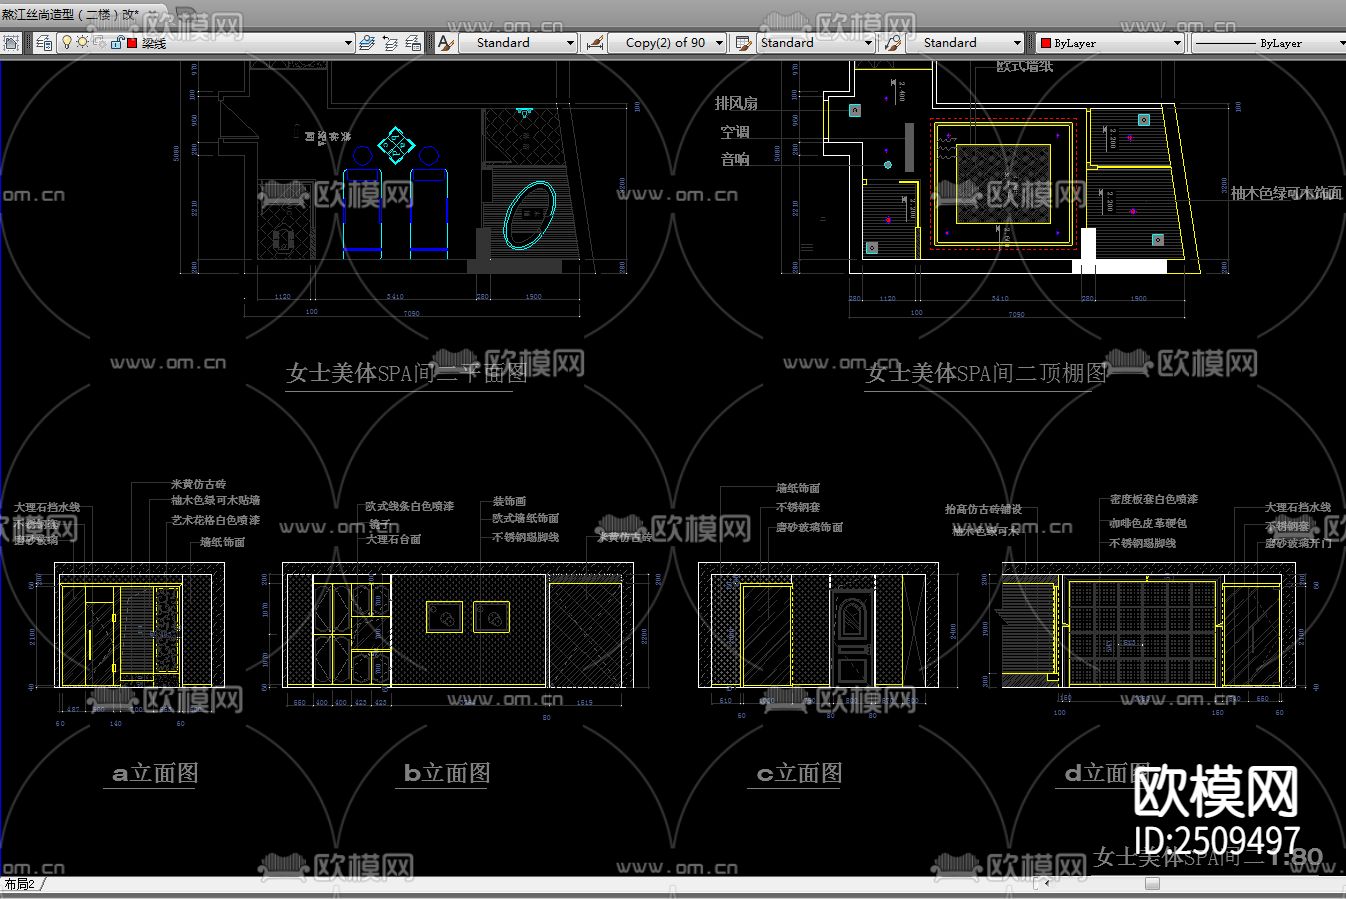
Task: Toggle the layer lock padlock icon
Action: coord(116,43)
